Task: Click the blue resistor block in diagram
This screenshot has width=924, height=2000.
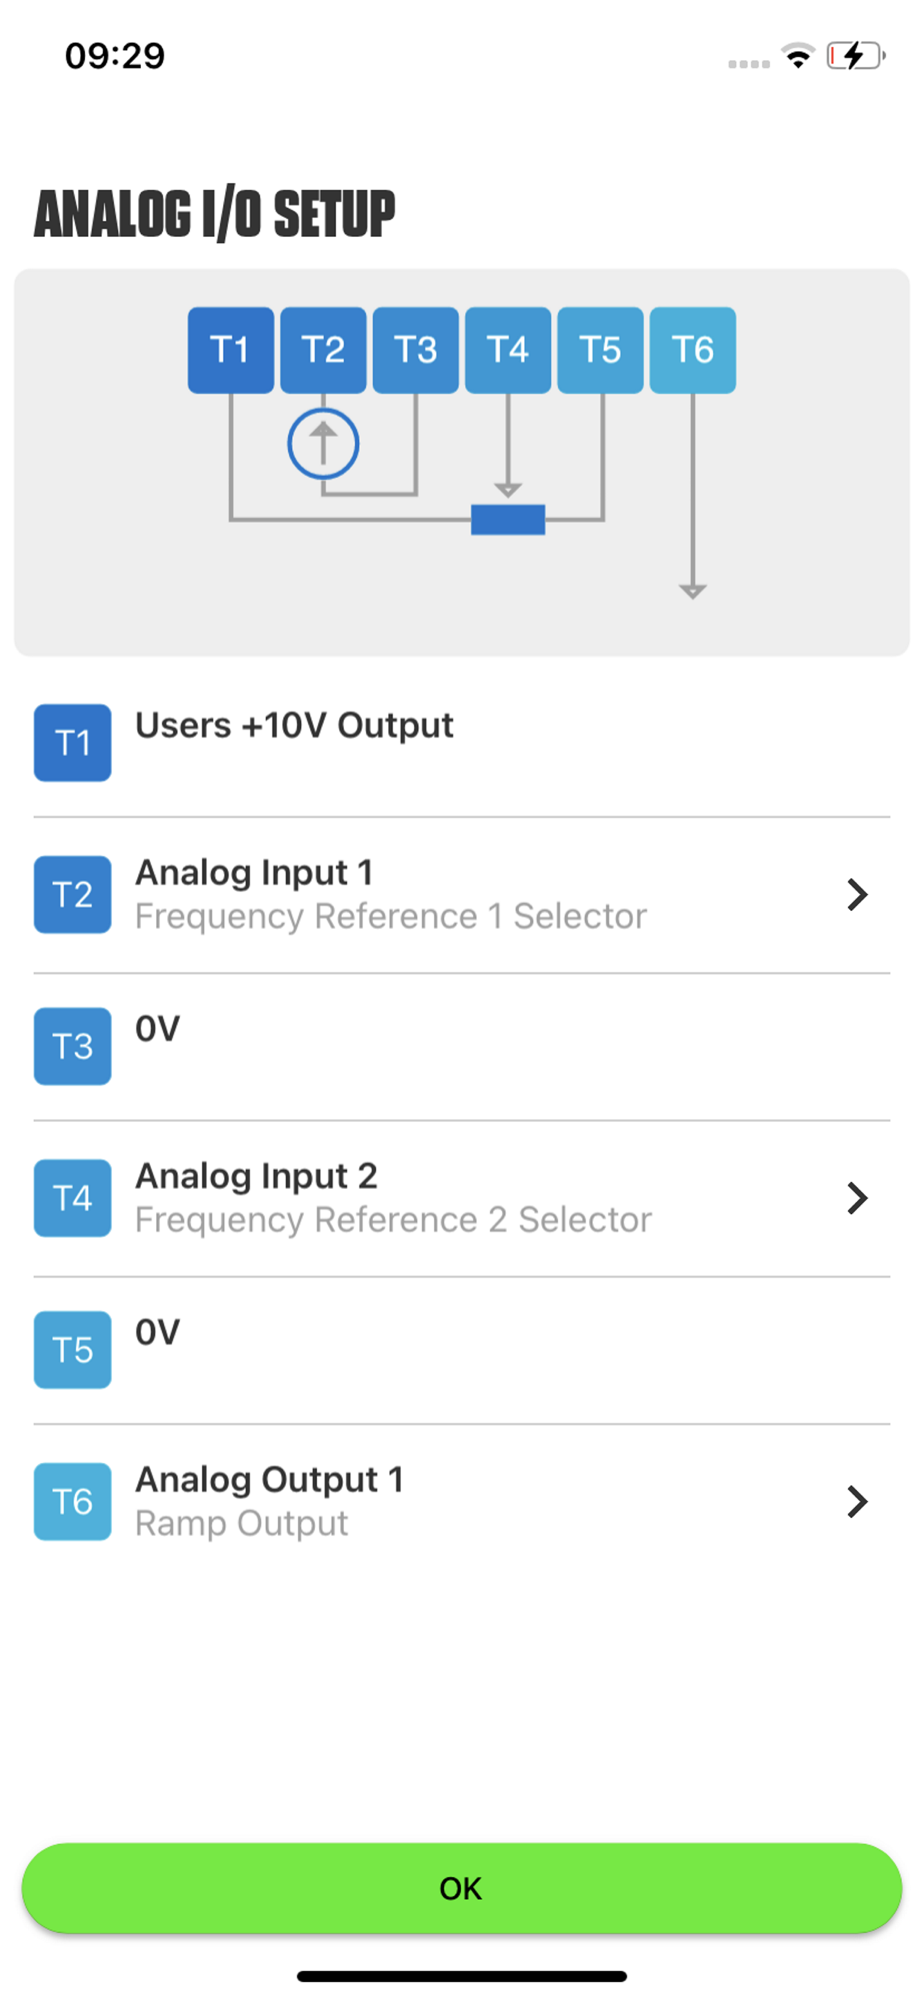Action: click(x=508, y=520)
